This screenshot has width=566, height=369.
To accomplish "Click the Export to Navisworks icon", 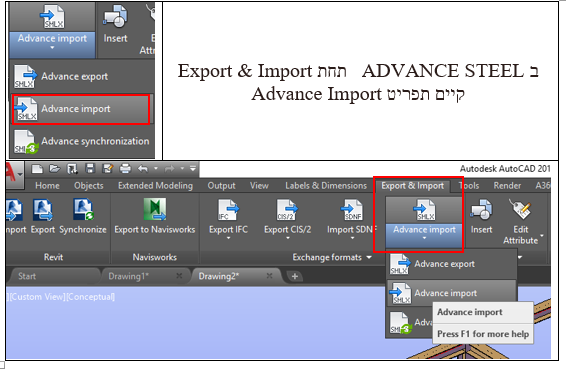I will click(155, 209).
